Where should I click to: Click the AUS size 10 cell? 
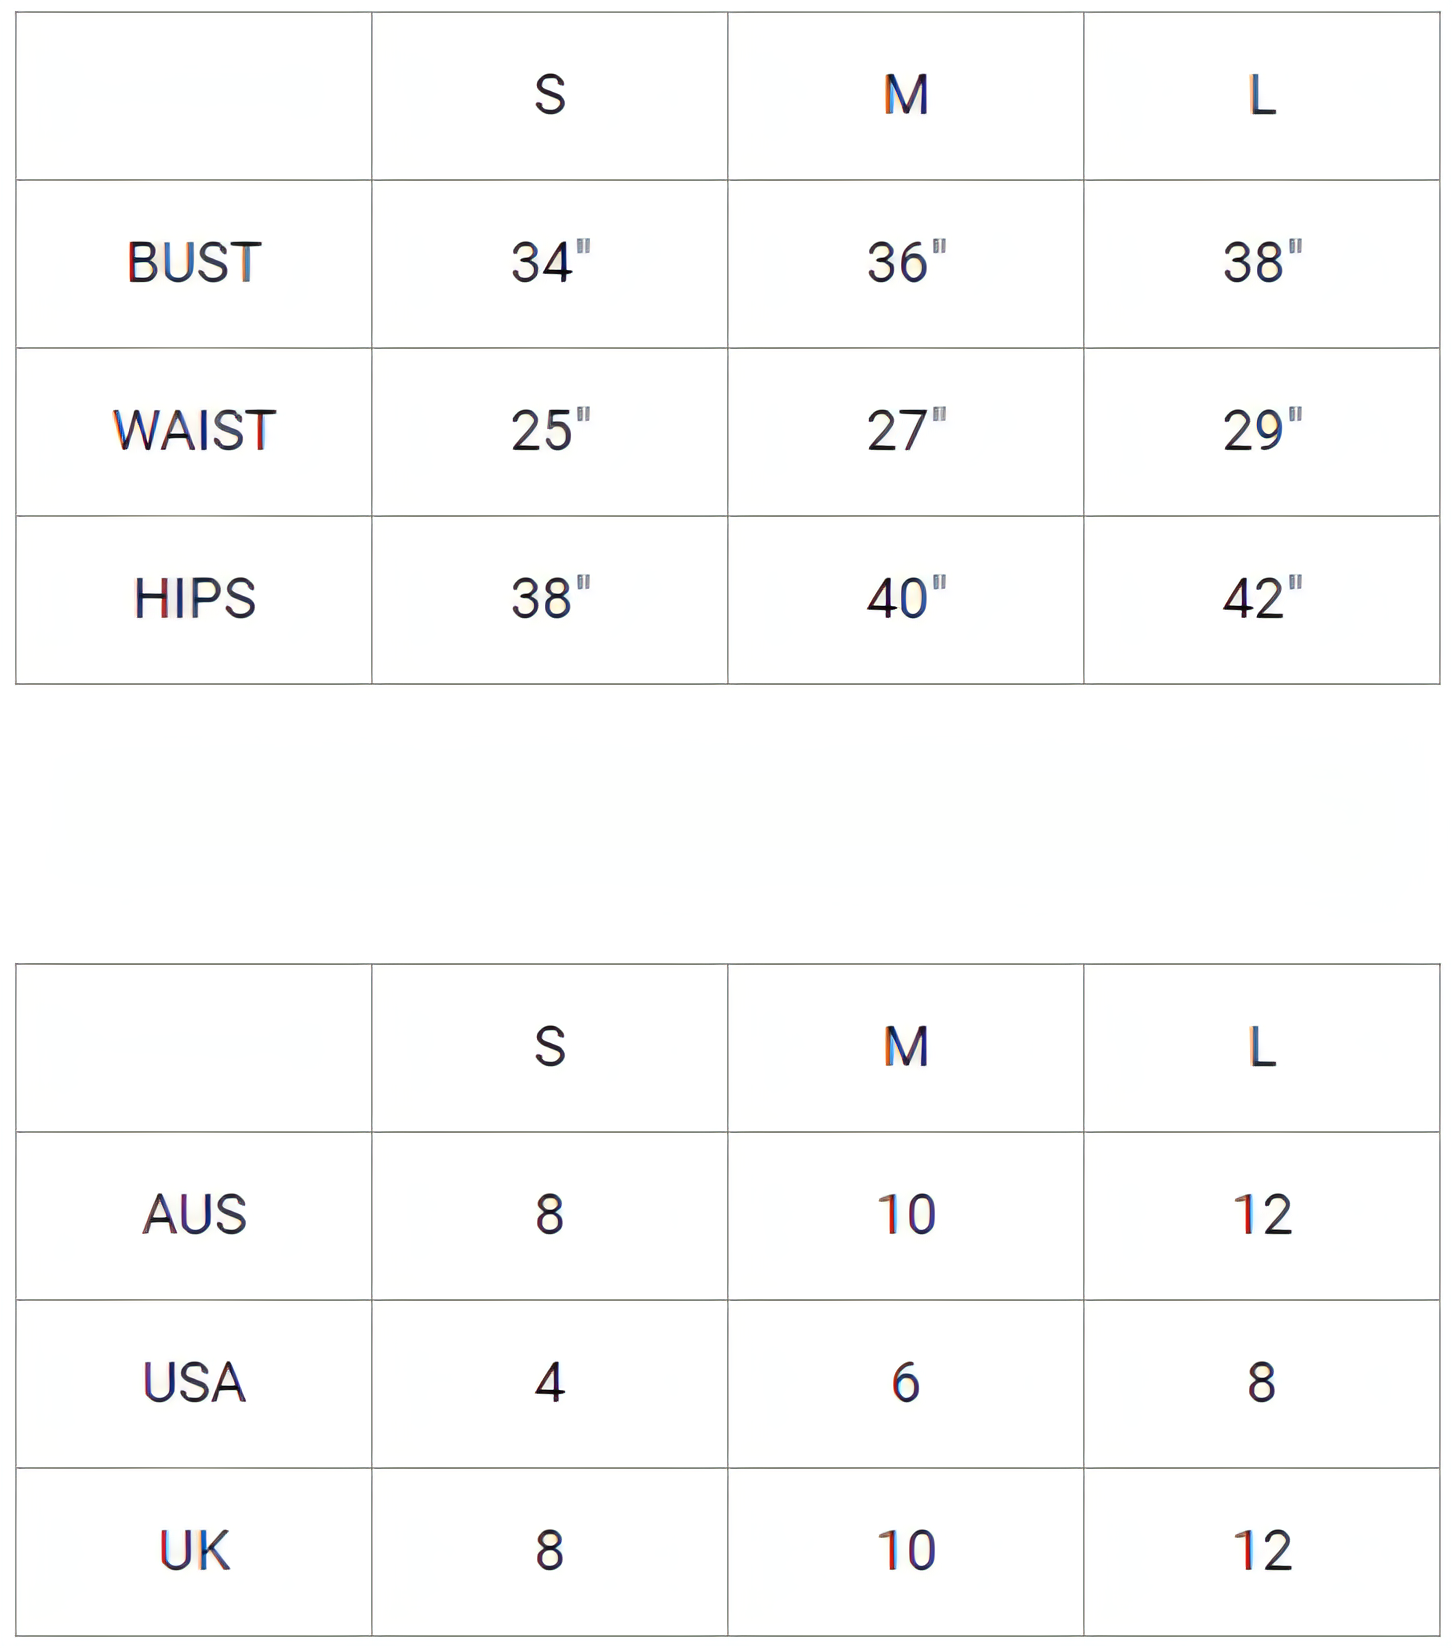pyautogui.click(x=905, y=1215)
